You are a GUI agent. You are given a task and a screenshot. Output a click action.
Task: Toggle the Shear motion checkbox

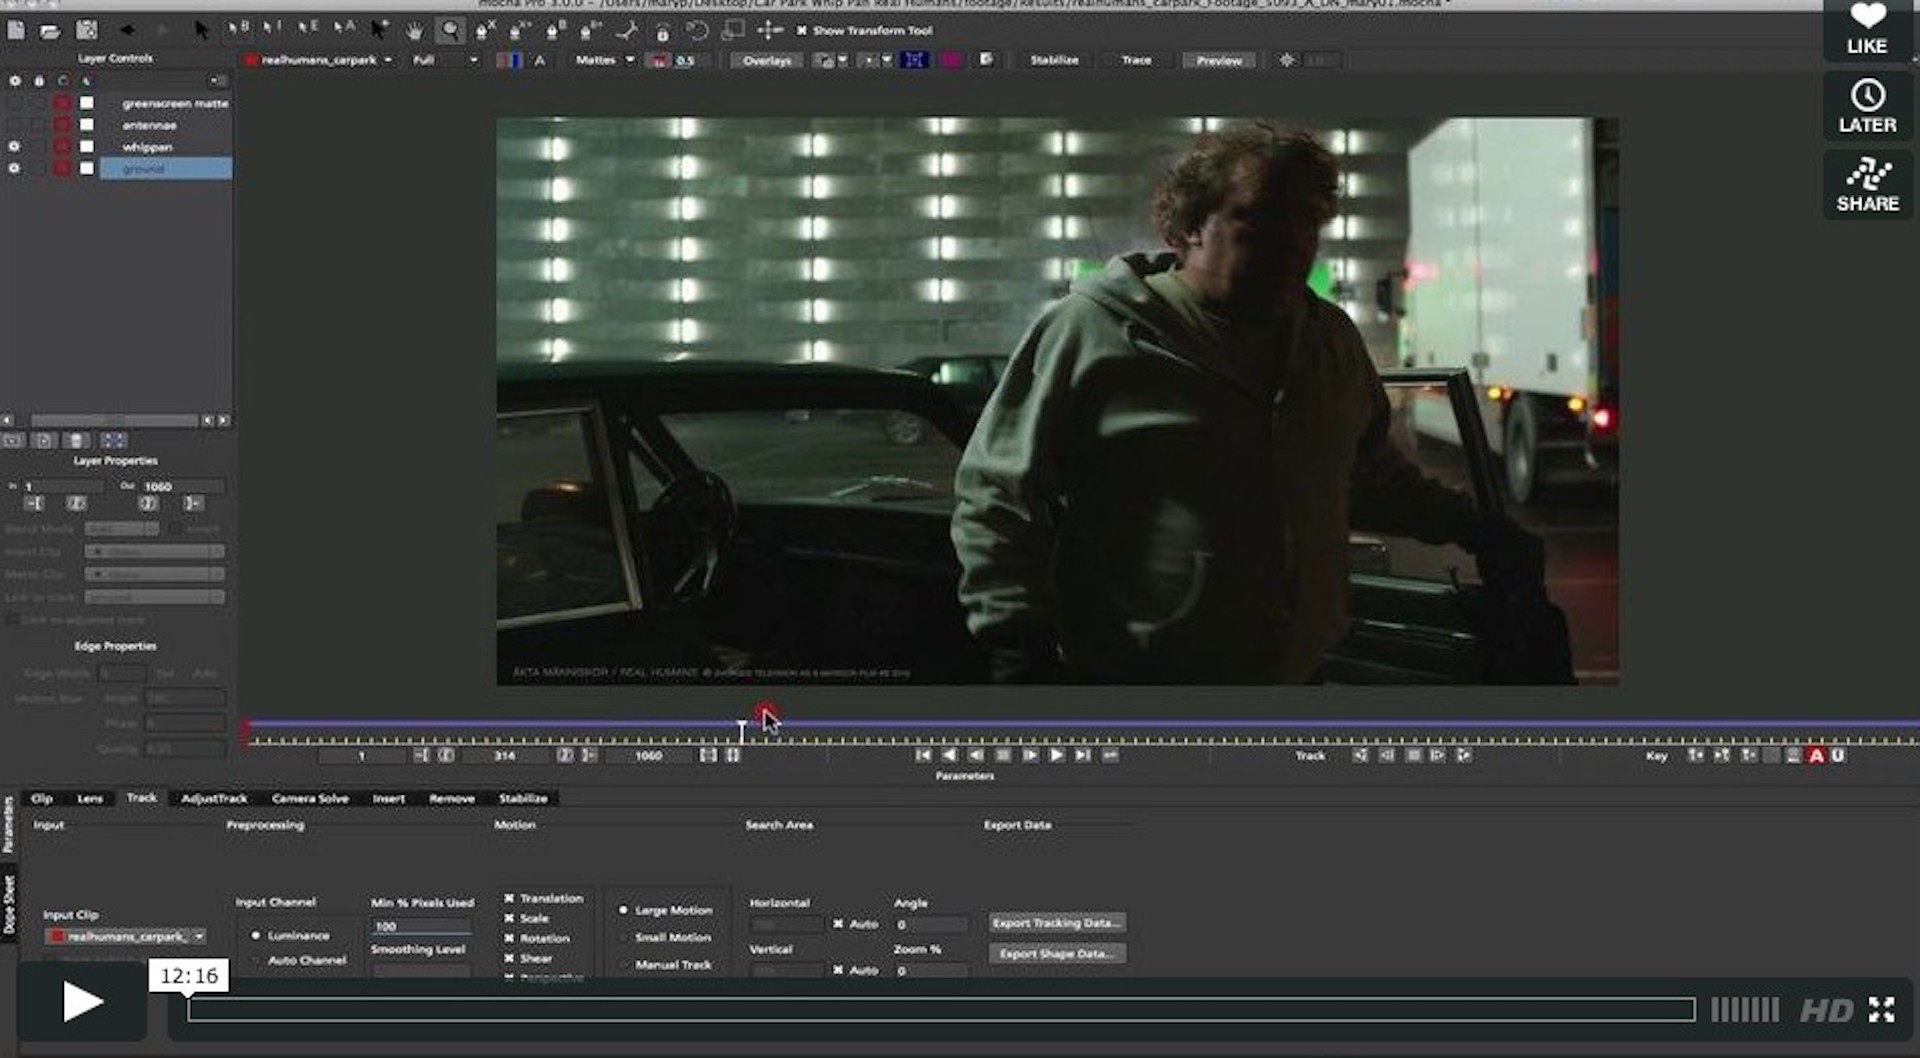pos(509,958)
